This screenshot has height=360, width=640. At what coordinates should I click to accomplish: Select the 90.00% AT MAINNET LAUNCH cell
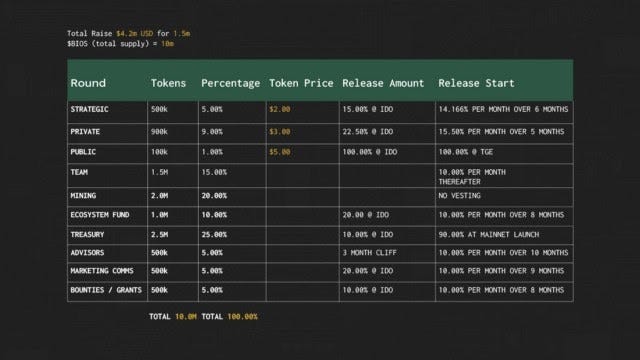[489, 235]
